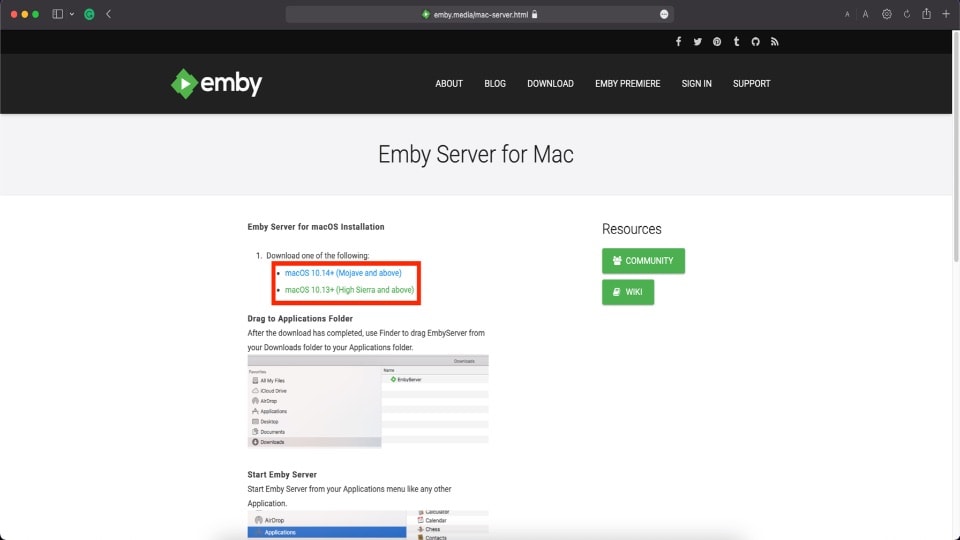
Task: Open Emby's Twitter icon link
Action: pyautogui.click(x=697, y=42)
